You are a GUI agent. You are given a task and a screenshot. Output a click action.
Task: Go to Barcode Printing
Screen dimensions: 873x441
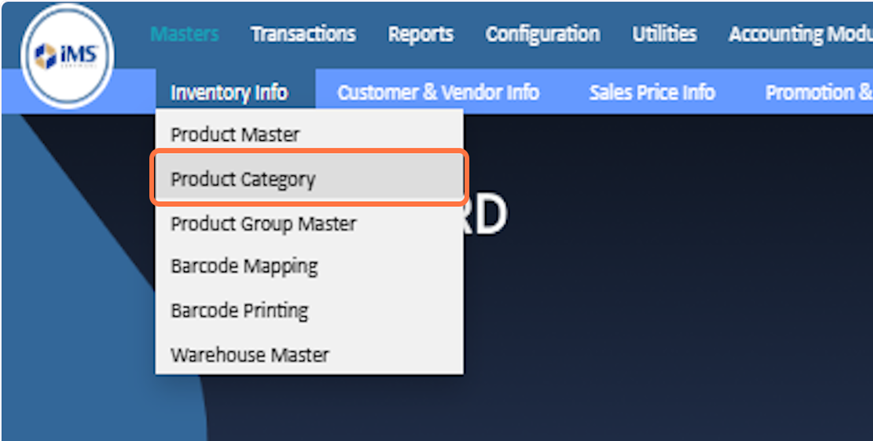240,310
